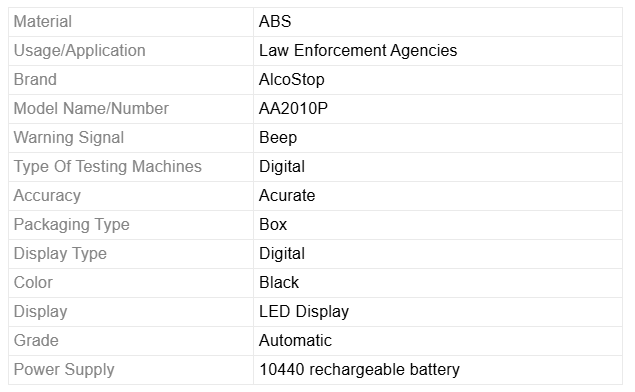Click Type Of Testing Machines label
635x392 pixels.
(x=108, y=167)
